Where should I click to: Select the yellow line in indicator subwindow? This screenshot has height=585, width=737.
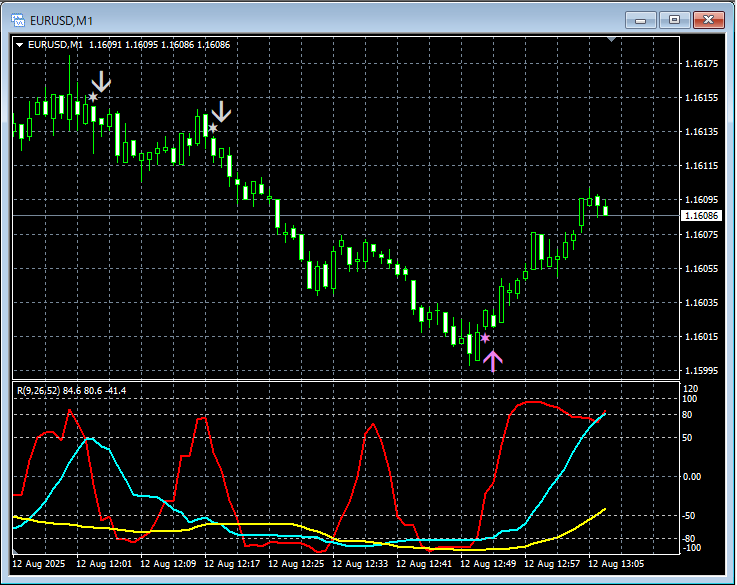(x=263, y=523)
